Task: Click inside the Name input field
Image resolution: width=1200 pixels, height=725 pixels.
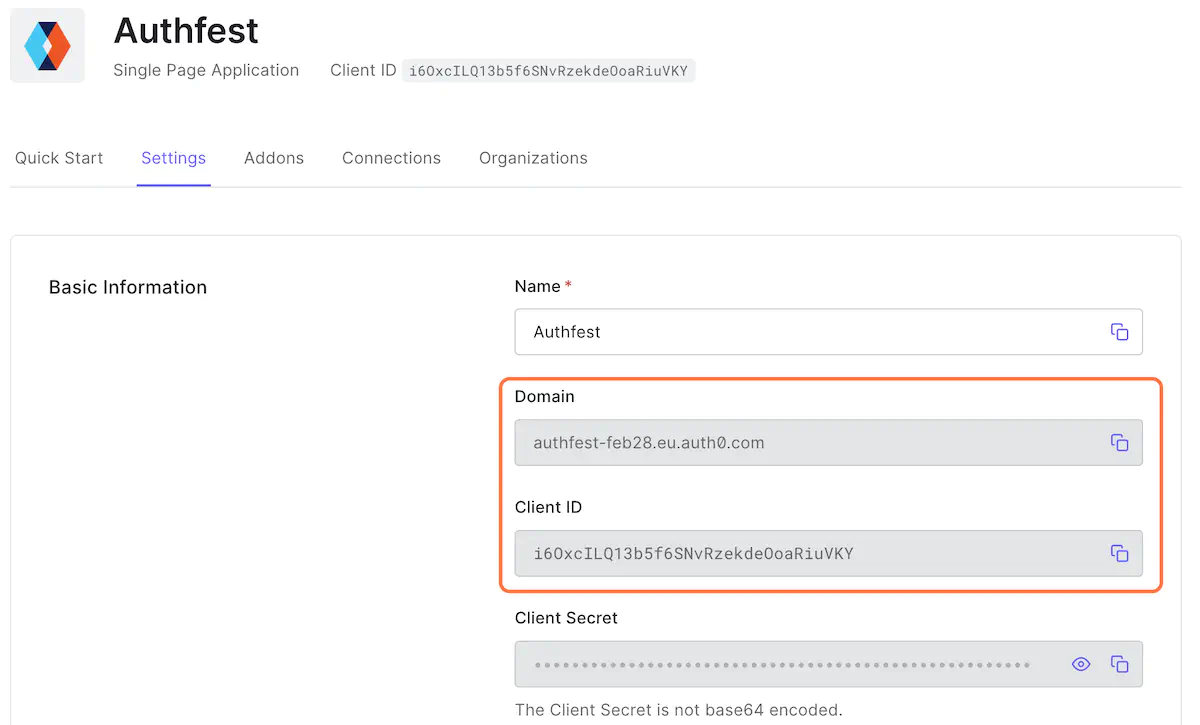Action: pos(828,332)
